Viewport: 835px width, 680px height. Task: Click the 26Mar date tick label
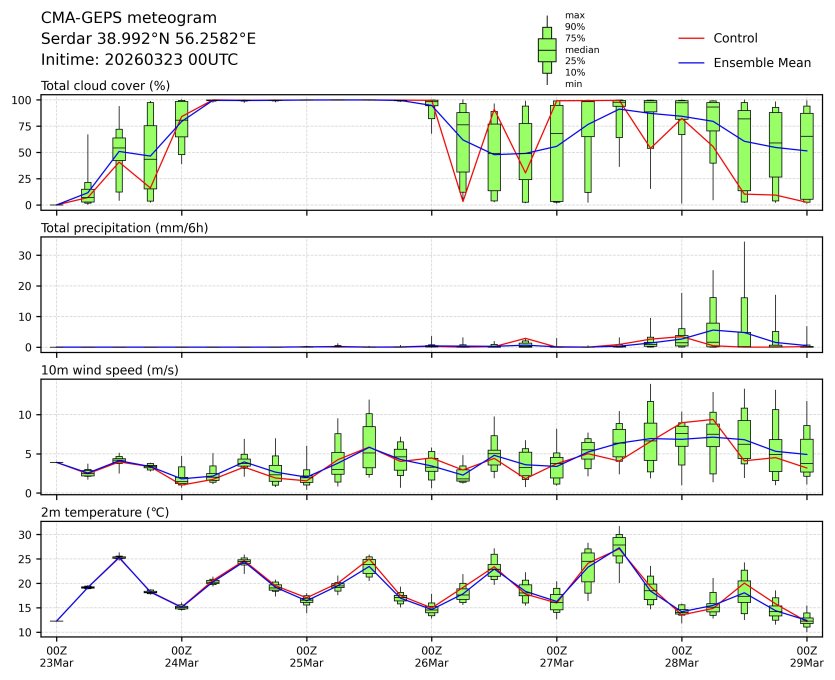click(x=432, y=662)
